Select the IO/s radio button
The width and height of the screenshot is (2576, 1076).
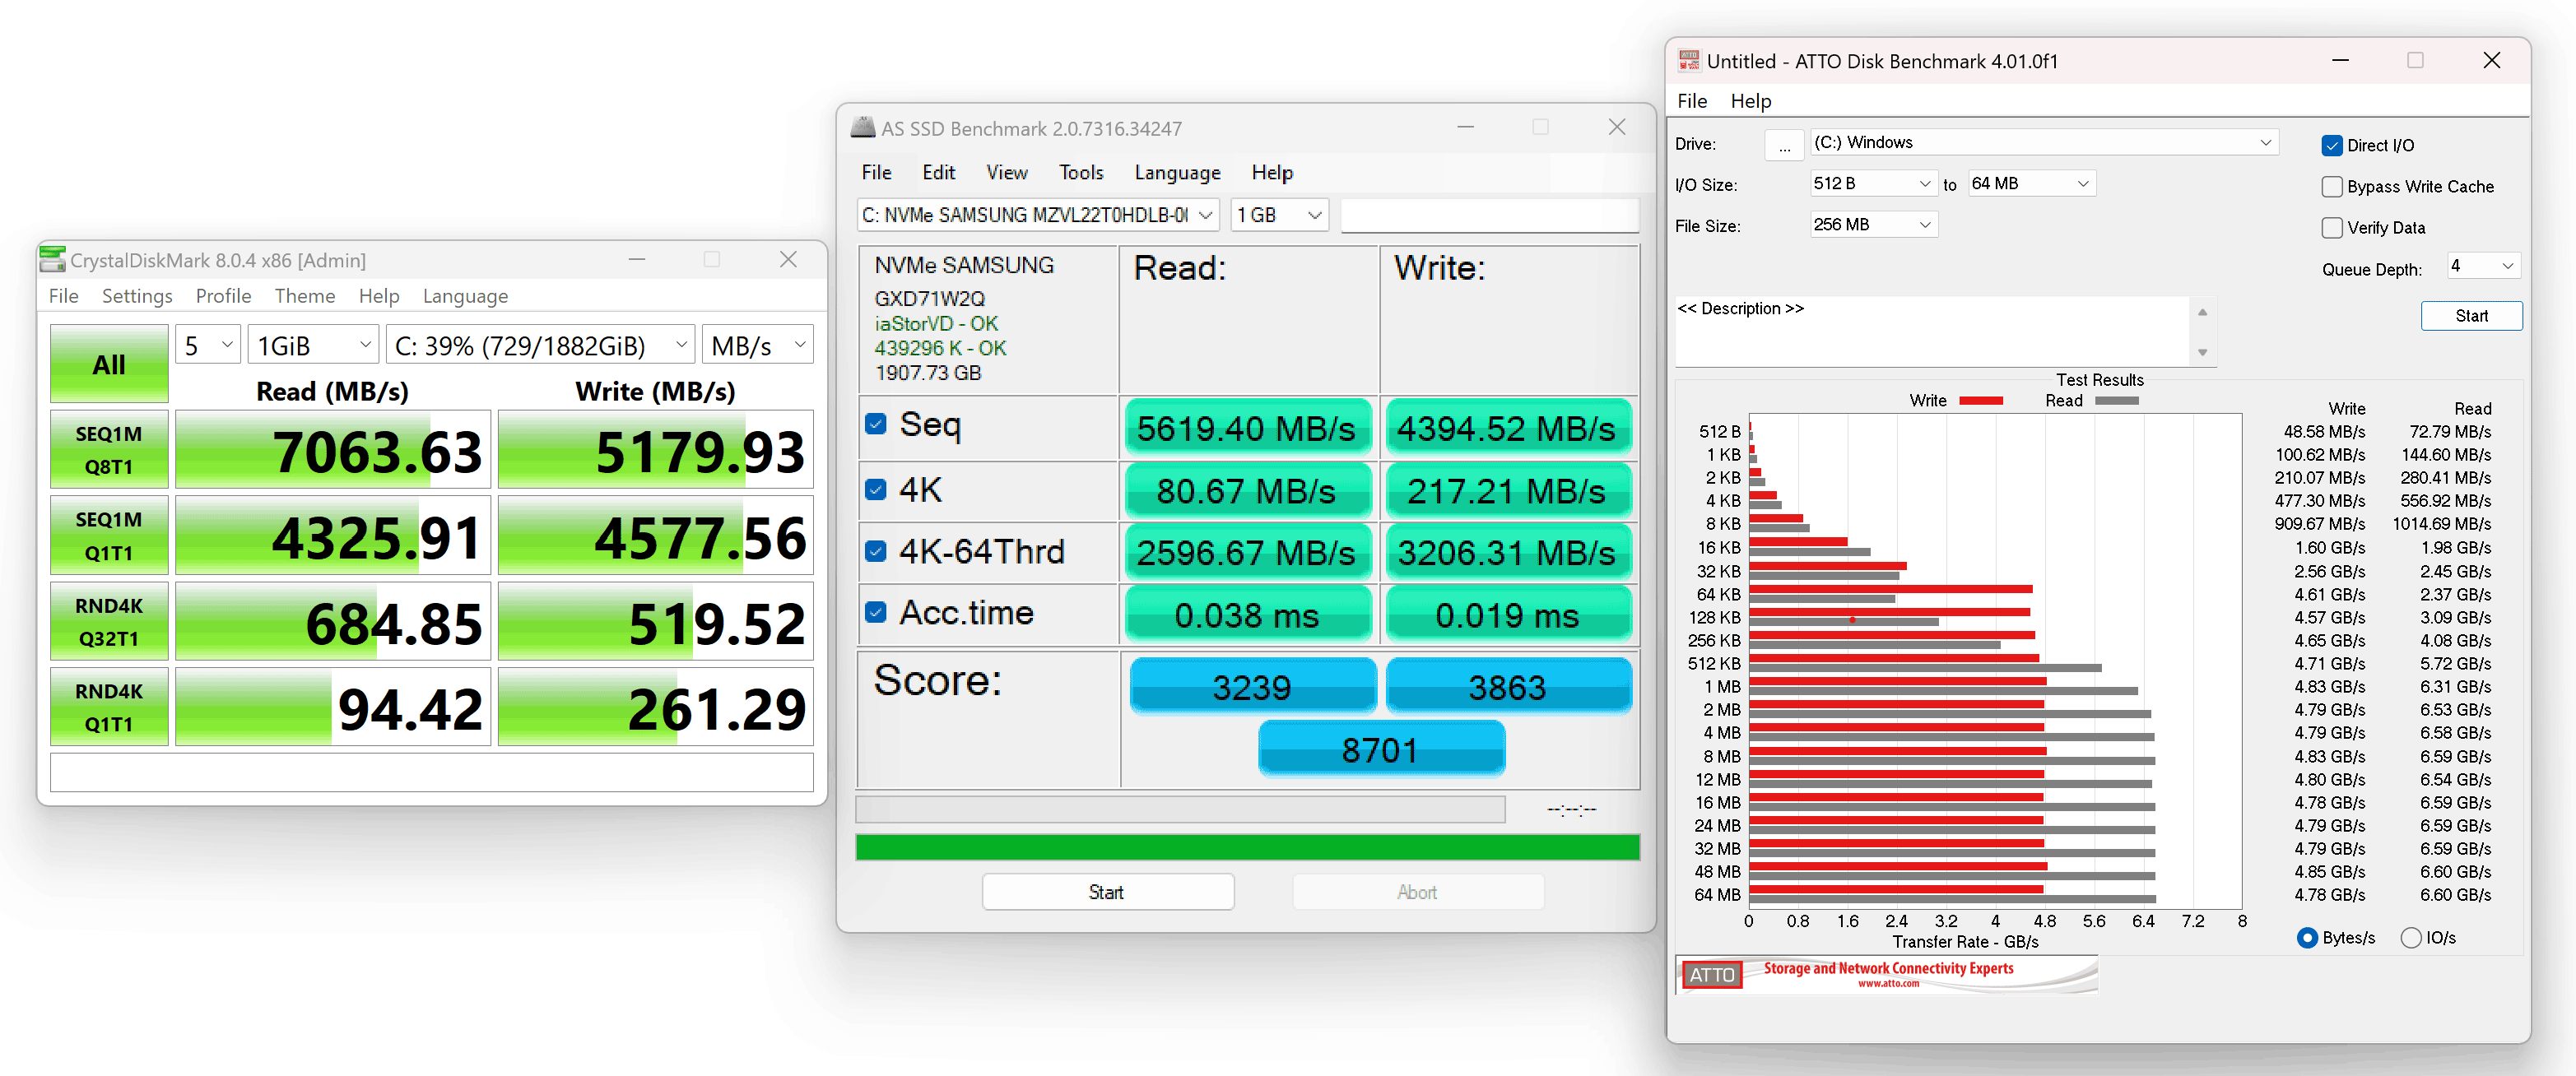(x=2411, y=937)
